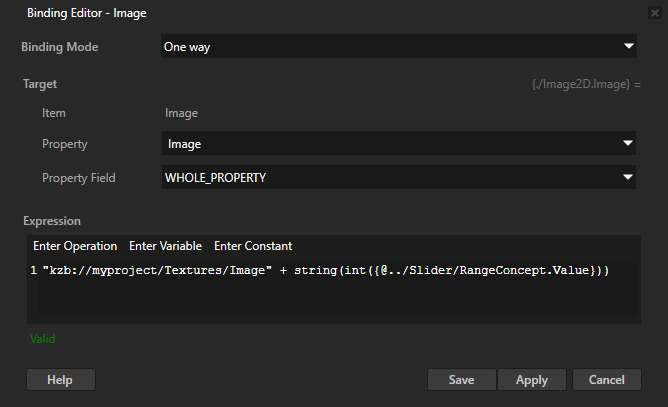668x407 pixels.
Task: Click Enter Operation in expression toolbar
Action: click(x=75, y=246)
